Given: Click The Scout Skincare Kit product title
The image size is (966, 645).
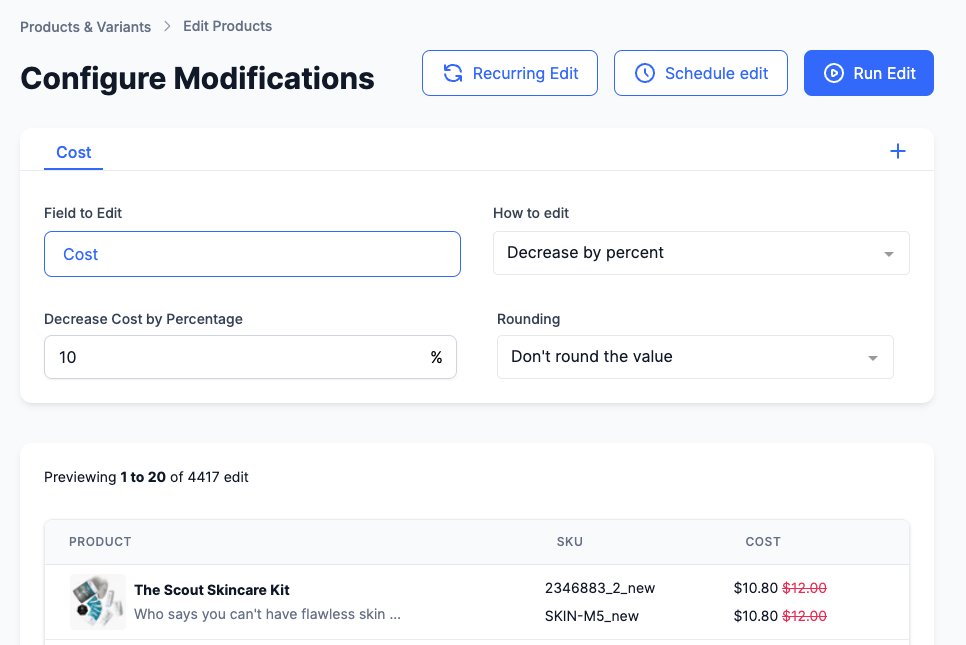Looking at the screenshot, I should tap(212, 590).
